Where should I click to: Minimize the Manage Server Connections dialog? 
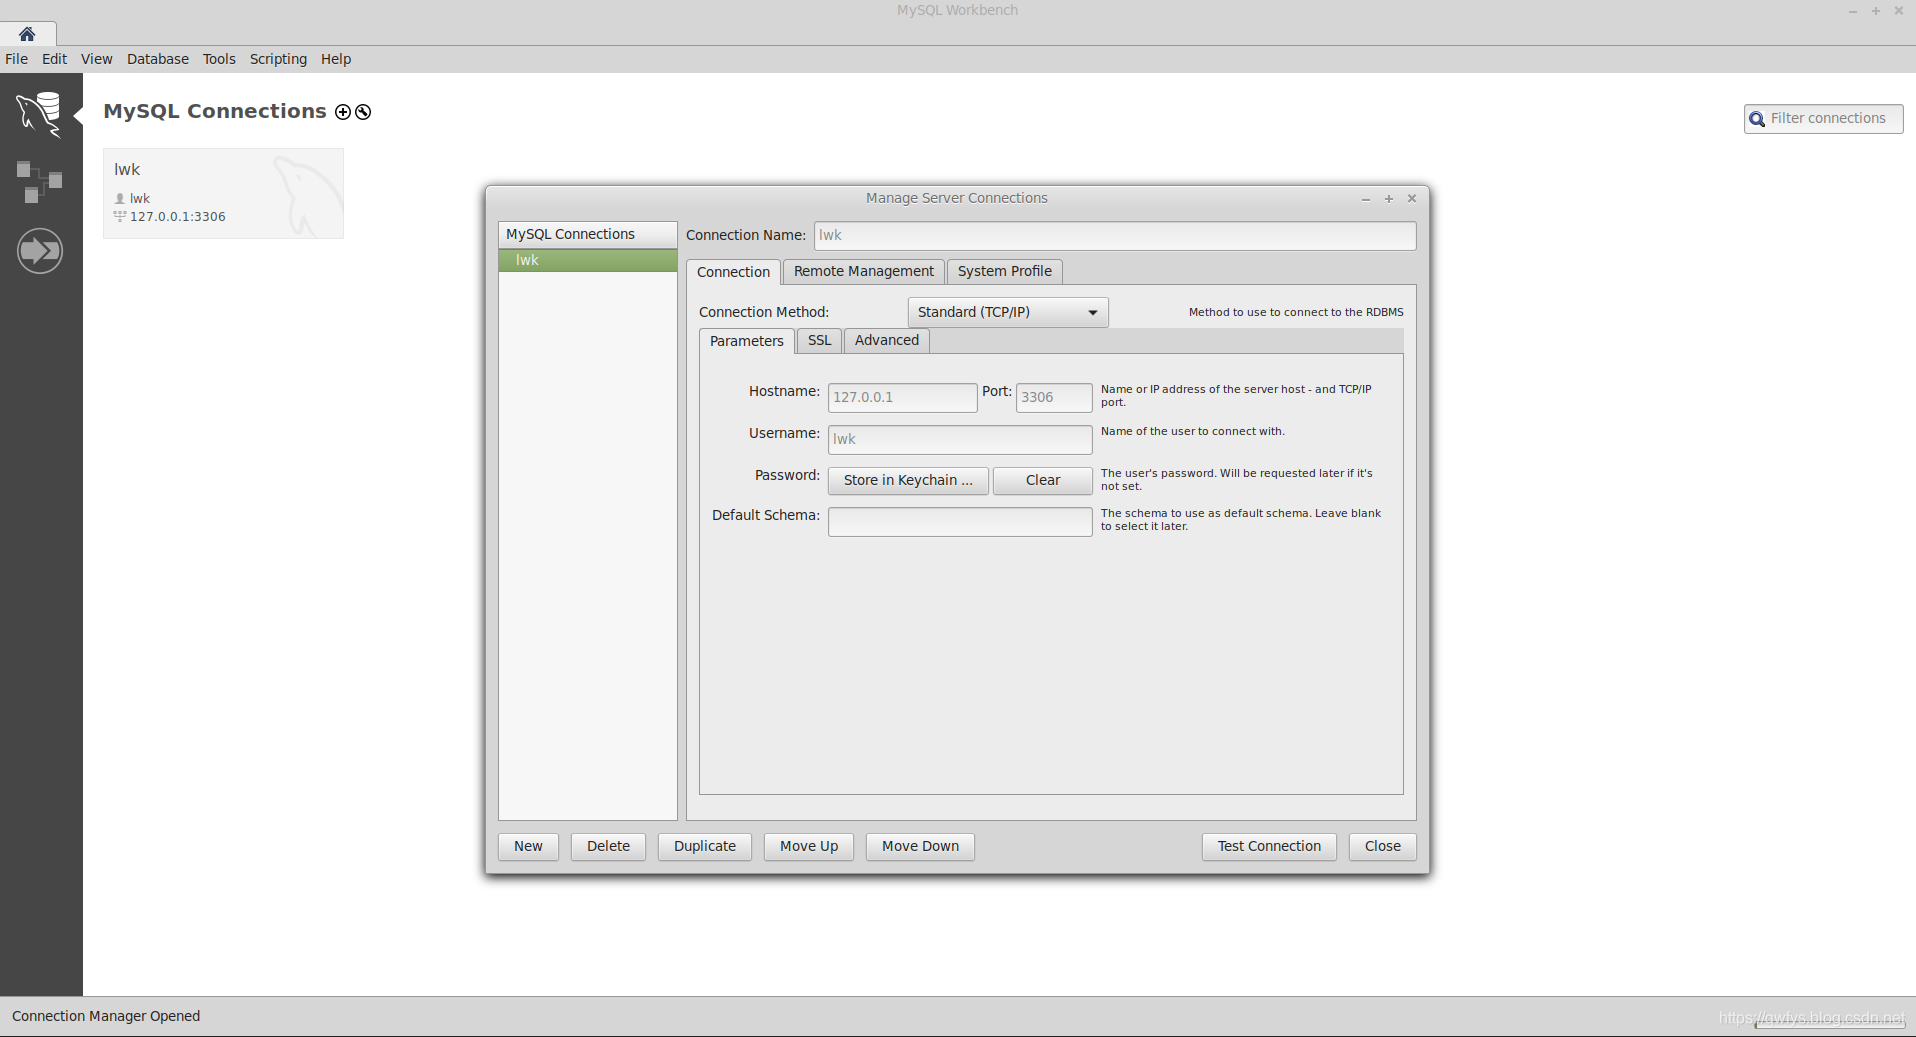click(1366, 198)
